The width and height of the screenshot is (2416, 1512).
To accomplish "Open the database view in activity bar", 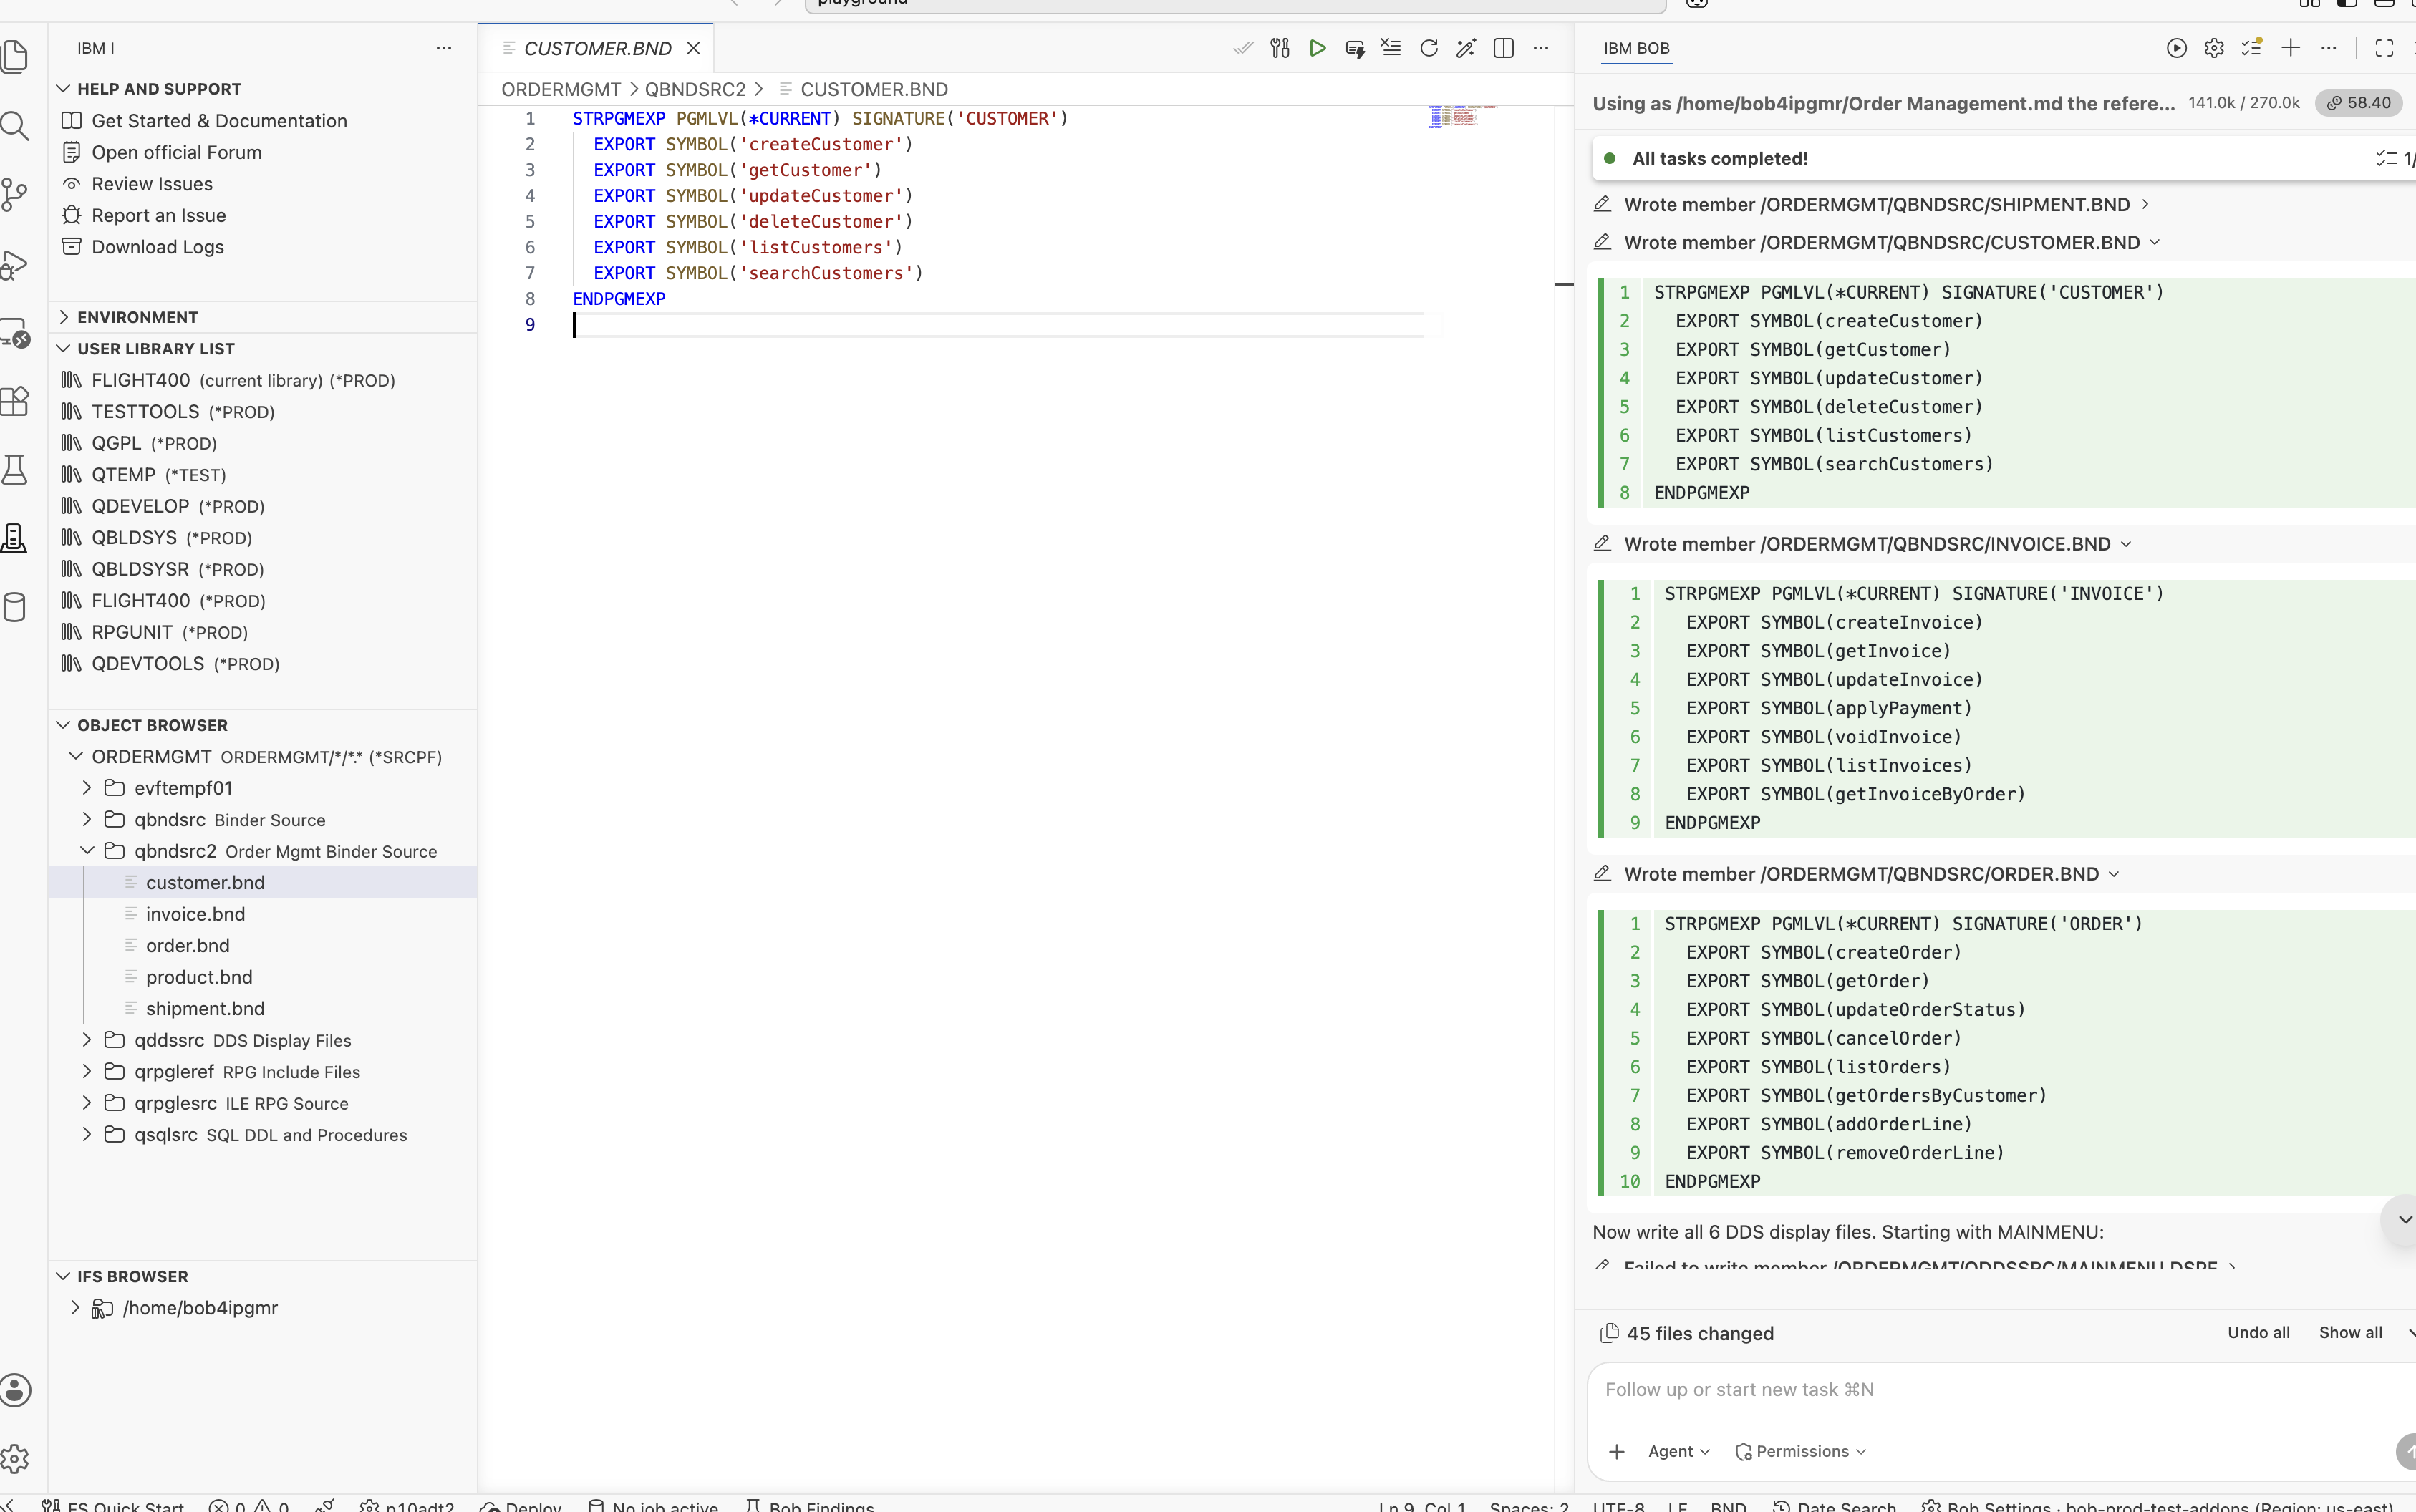I will click(x=14, y=607).
